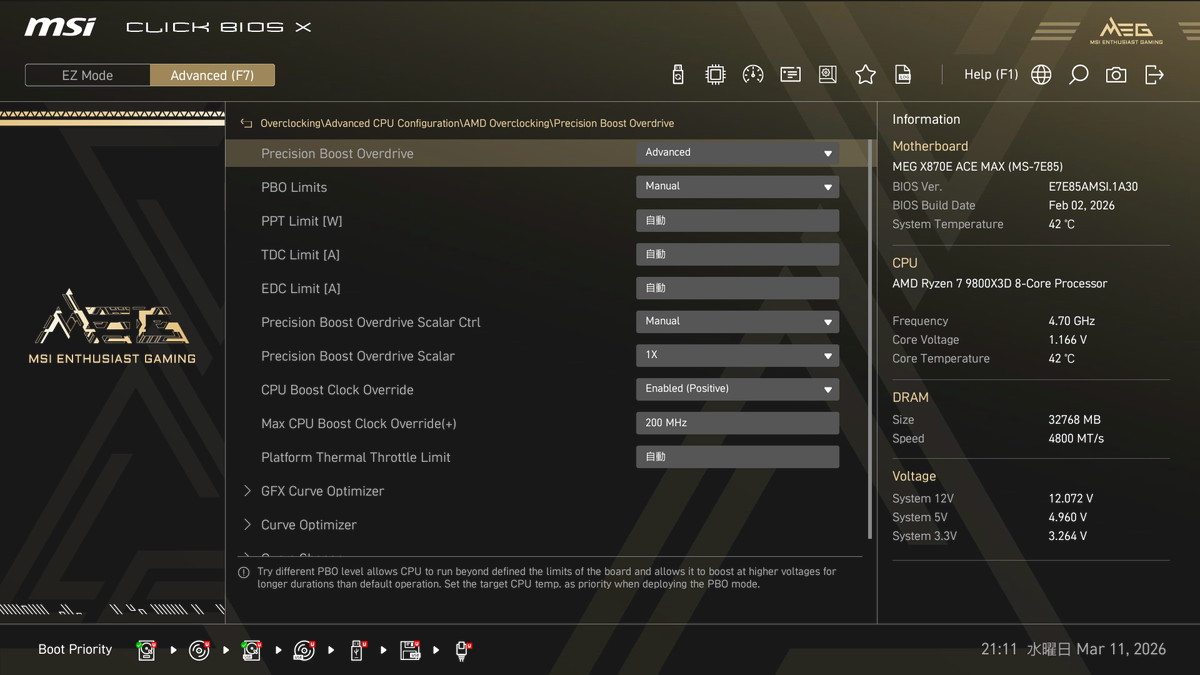Click the globe language icon
The image size is (1200, 675).
click(1041, 75)
